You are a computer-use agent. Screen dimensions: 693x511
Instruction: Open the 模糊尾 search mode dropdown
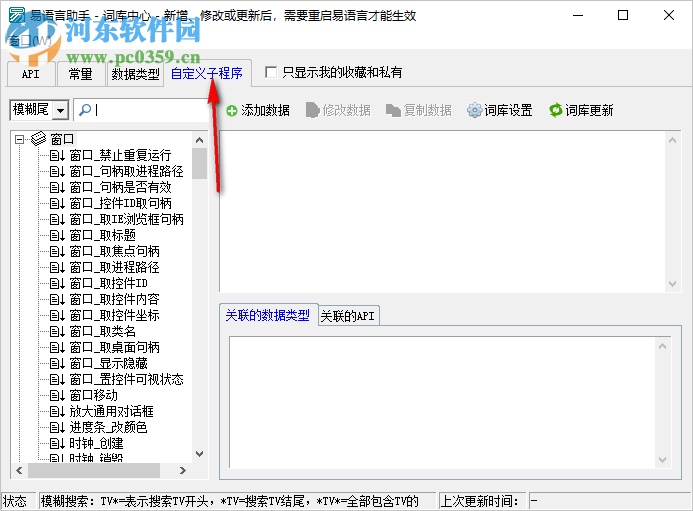point(61,110)
